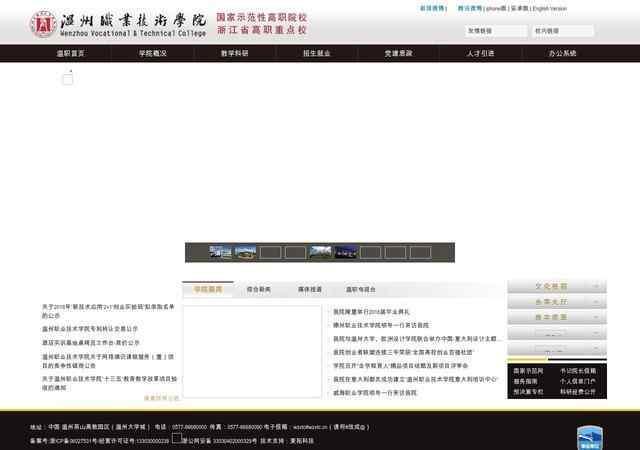Go to 温职首页 in navigation bar
The height and width of the screenshot is (450, 640).
tap(71, 53)
